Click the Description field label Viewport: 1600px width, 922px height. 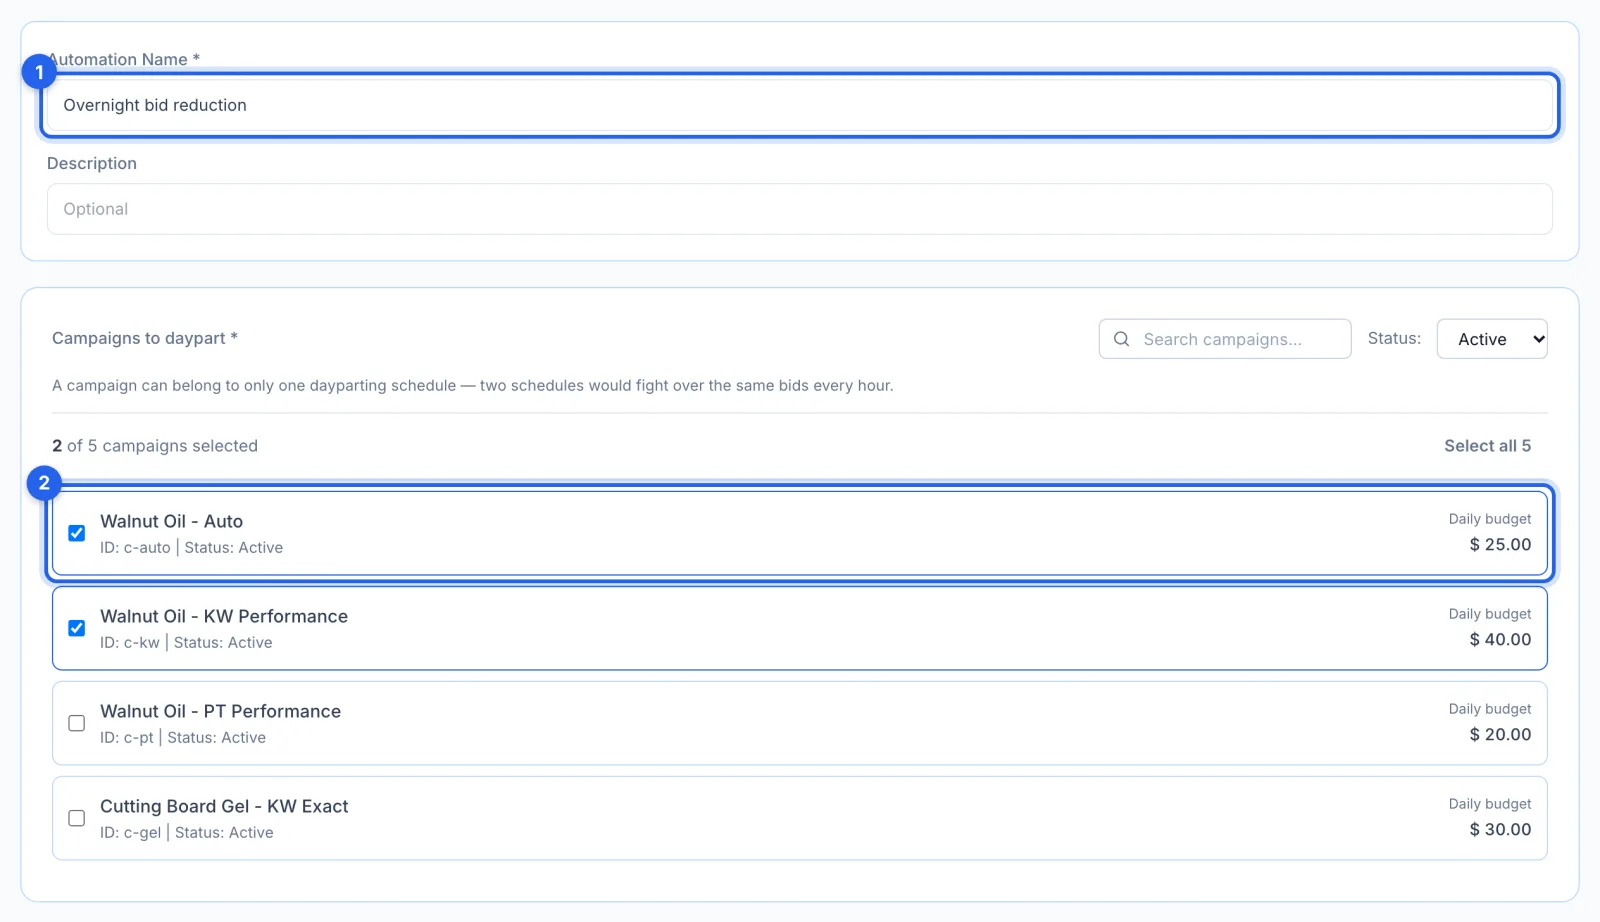point(92,163)
